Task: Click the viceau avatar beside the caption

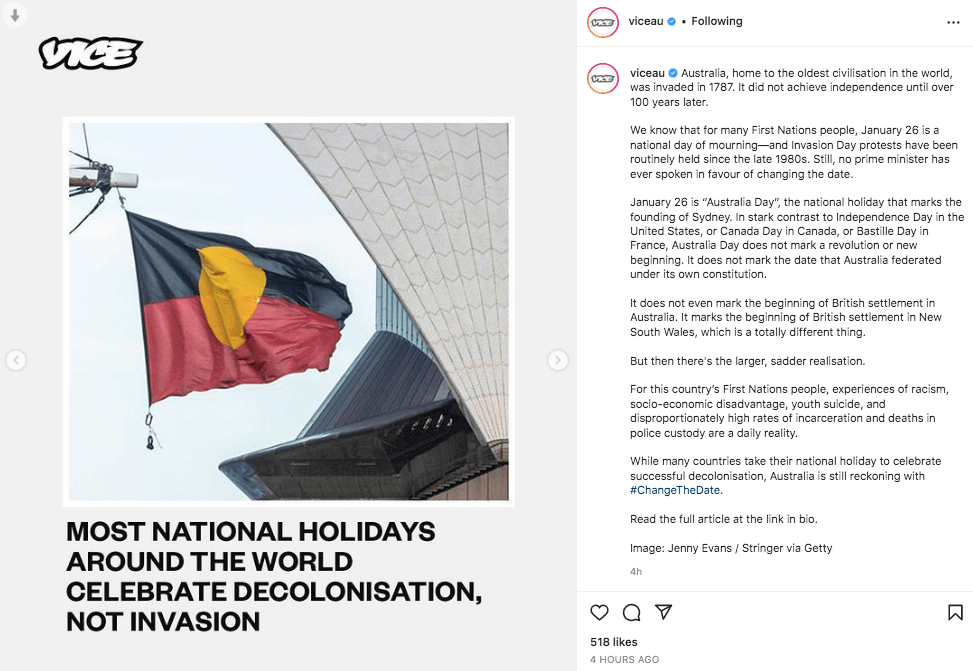Action: [x=603, y=78]
